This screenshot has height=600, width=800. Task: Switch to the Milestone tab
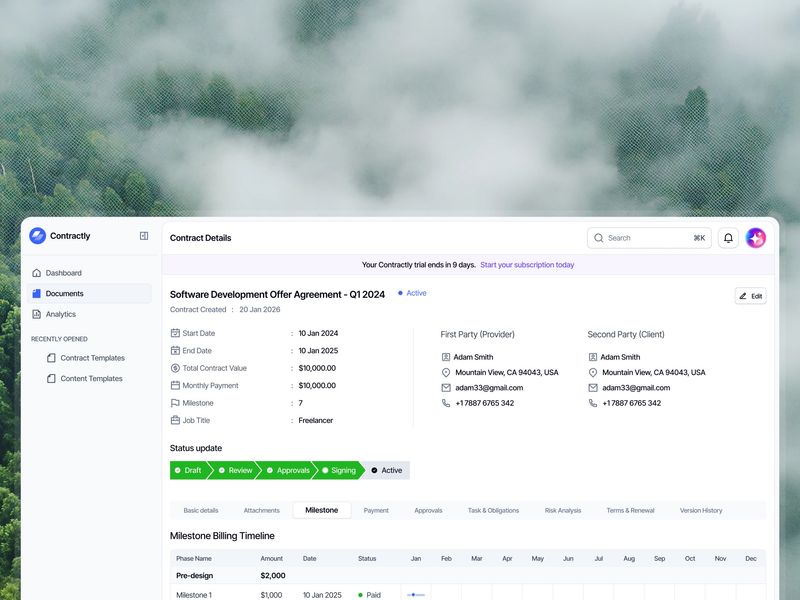tap(321, 510)
